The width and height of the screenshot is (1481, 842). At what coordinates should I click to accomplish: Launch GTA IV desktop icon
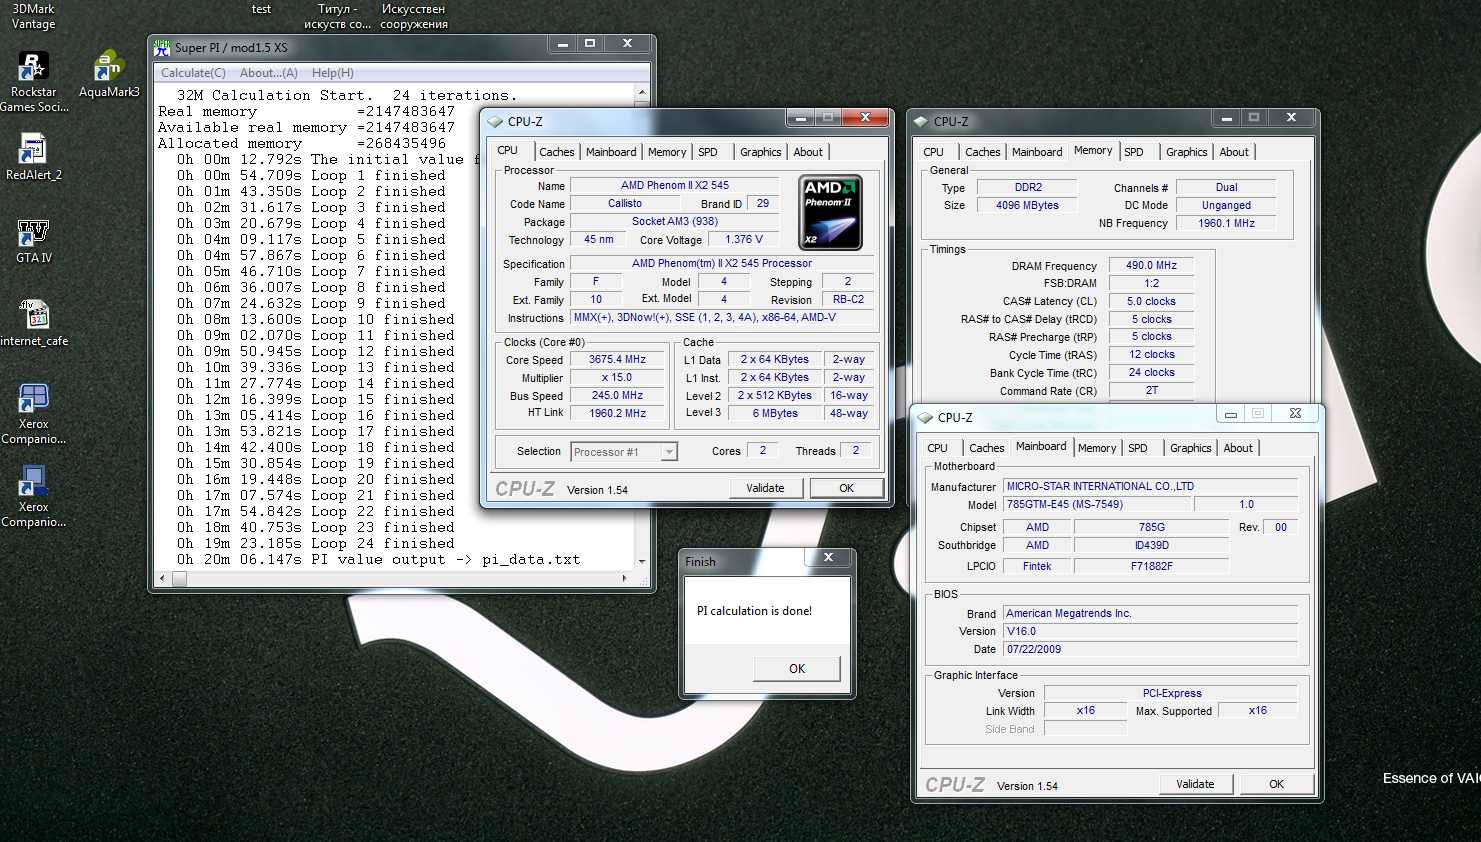click(33, 240)
